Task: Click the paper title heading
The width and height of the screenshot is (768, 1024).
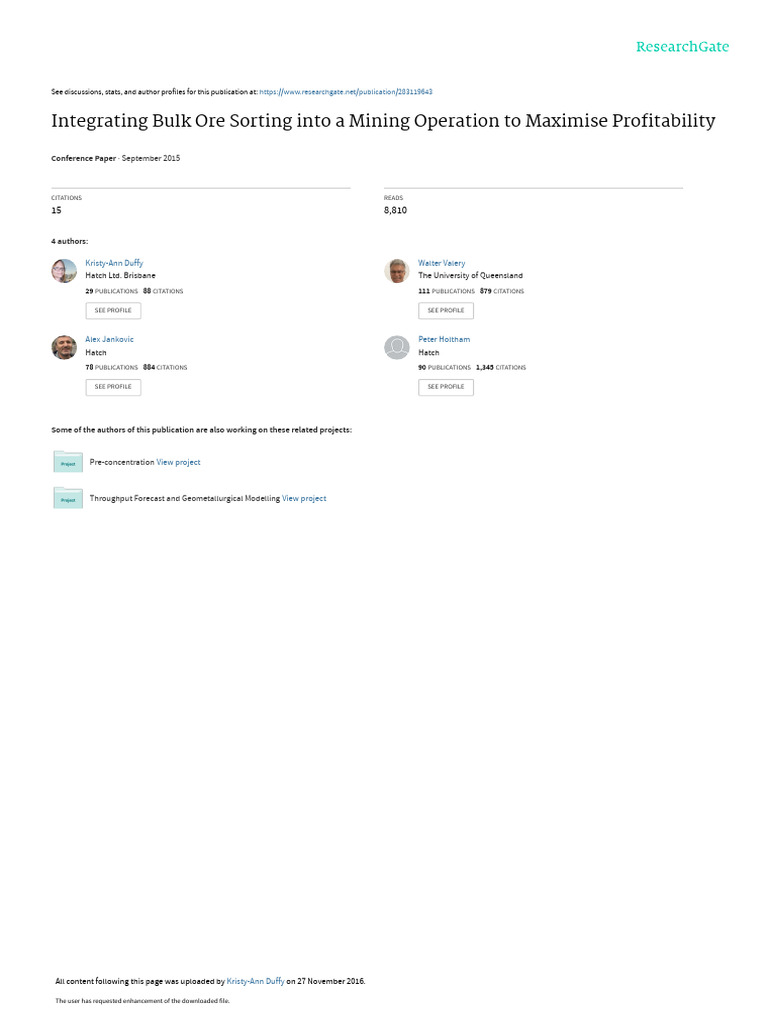Action: coord(383,121)
